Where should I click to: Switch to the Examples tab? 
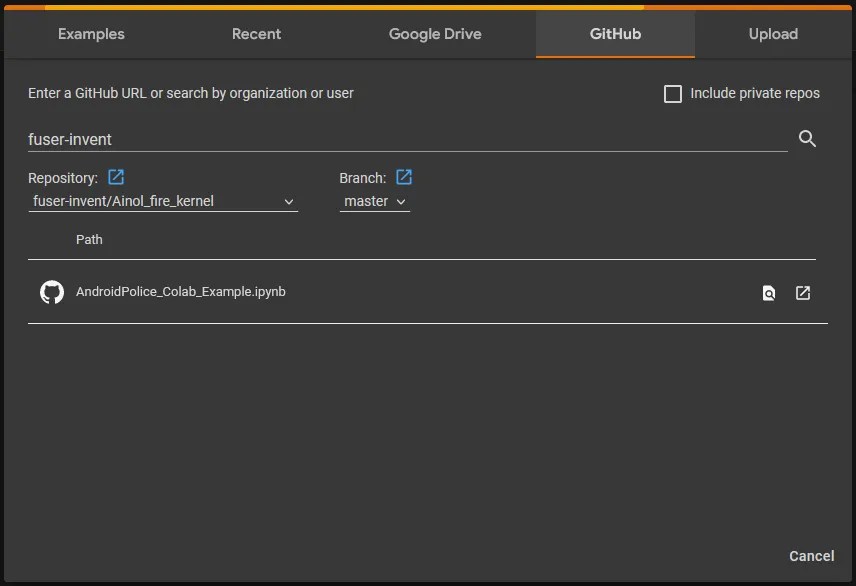90,33
